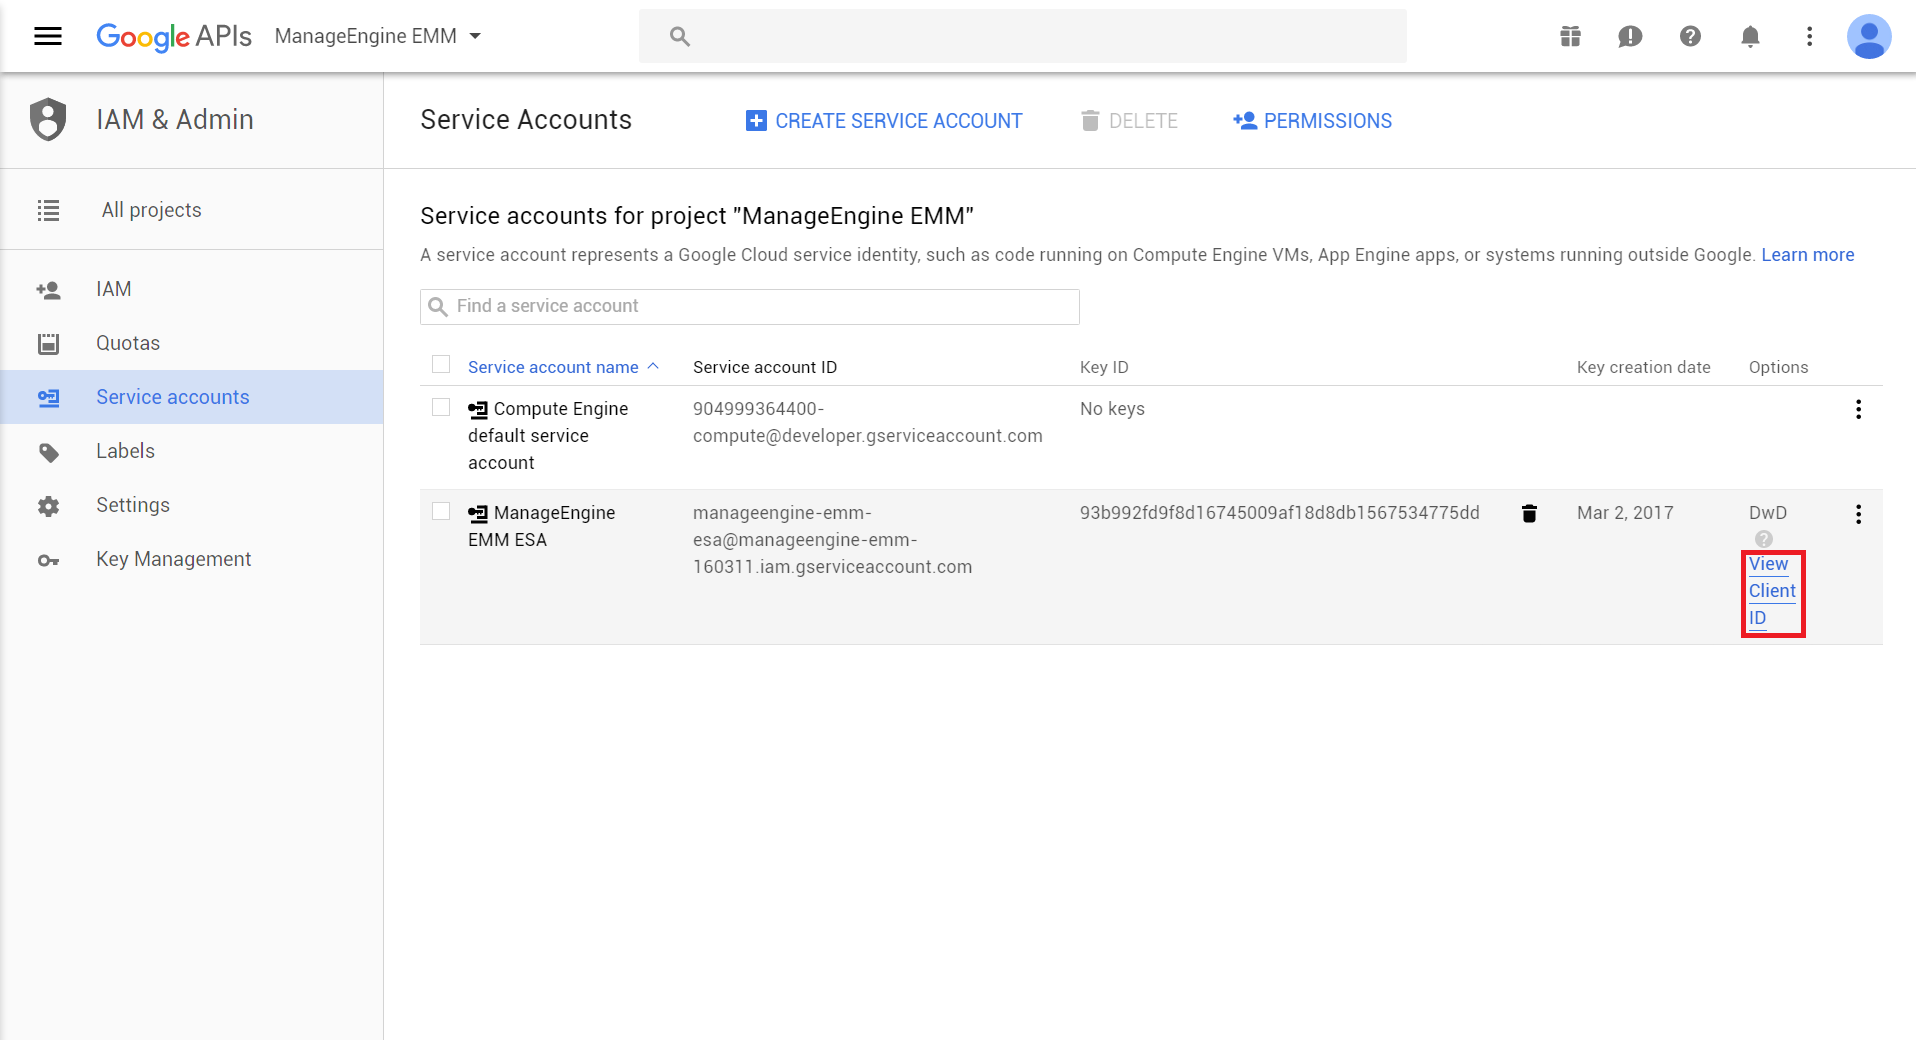Open the user account avatar

pos(1868,37)
